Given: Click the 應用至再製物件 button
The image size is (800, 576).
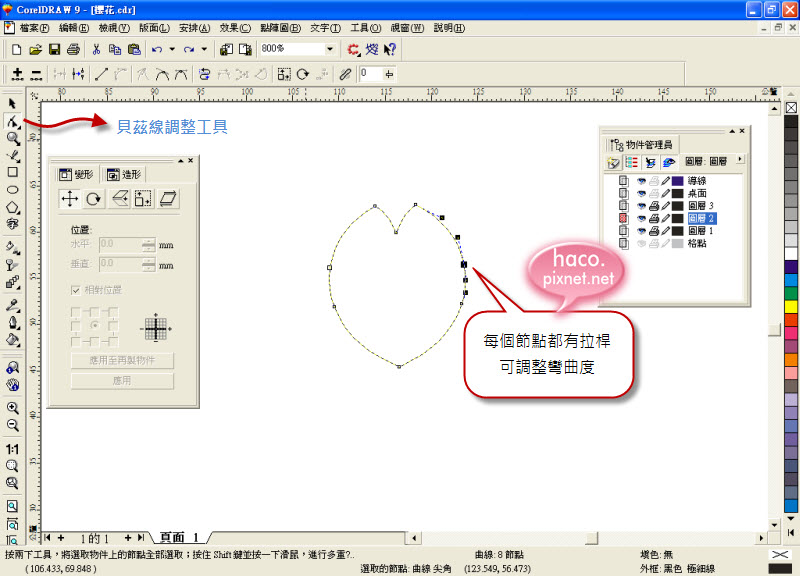Looking at the screenshot, I should [x=122, y=360].
